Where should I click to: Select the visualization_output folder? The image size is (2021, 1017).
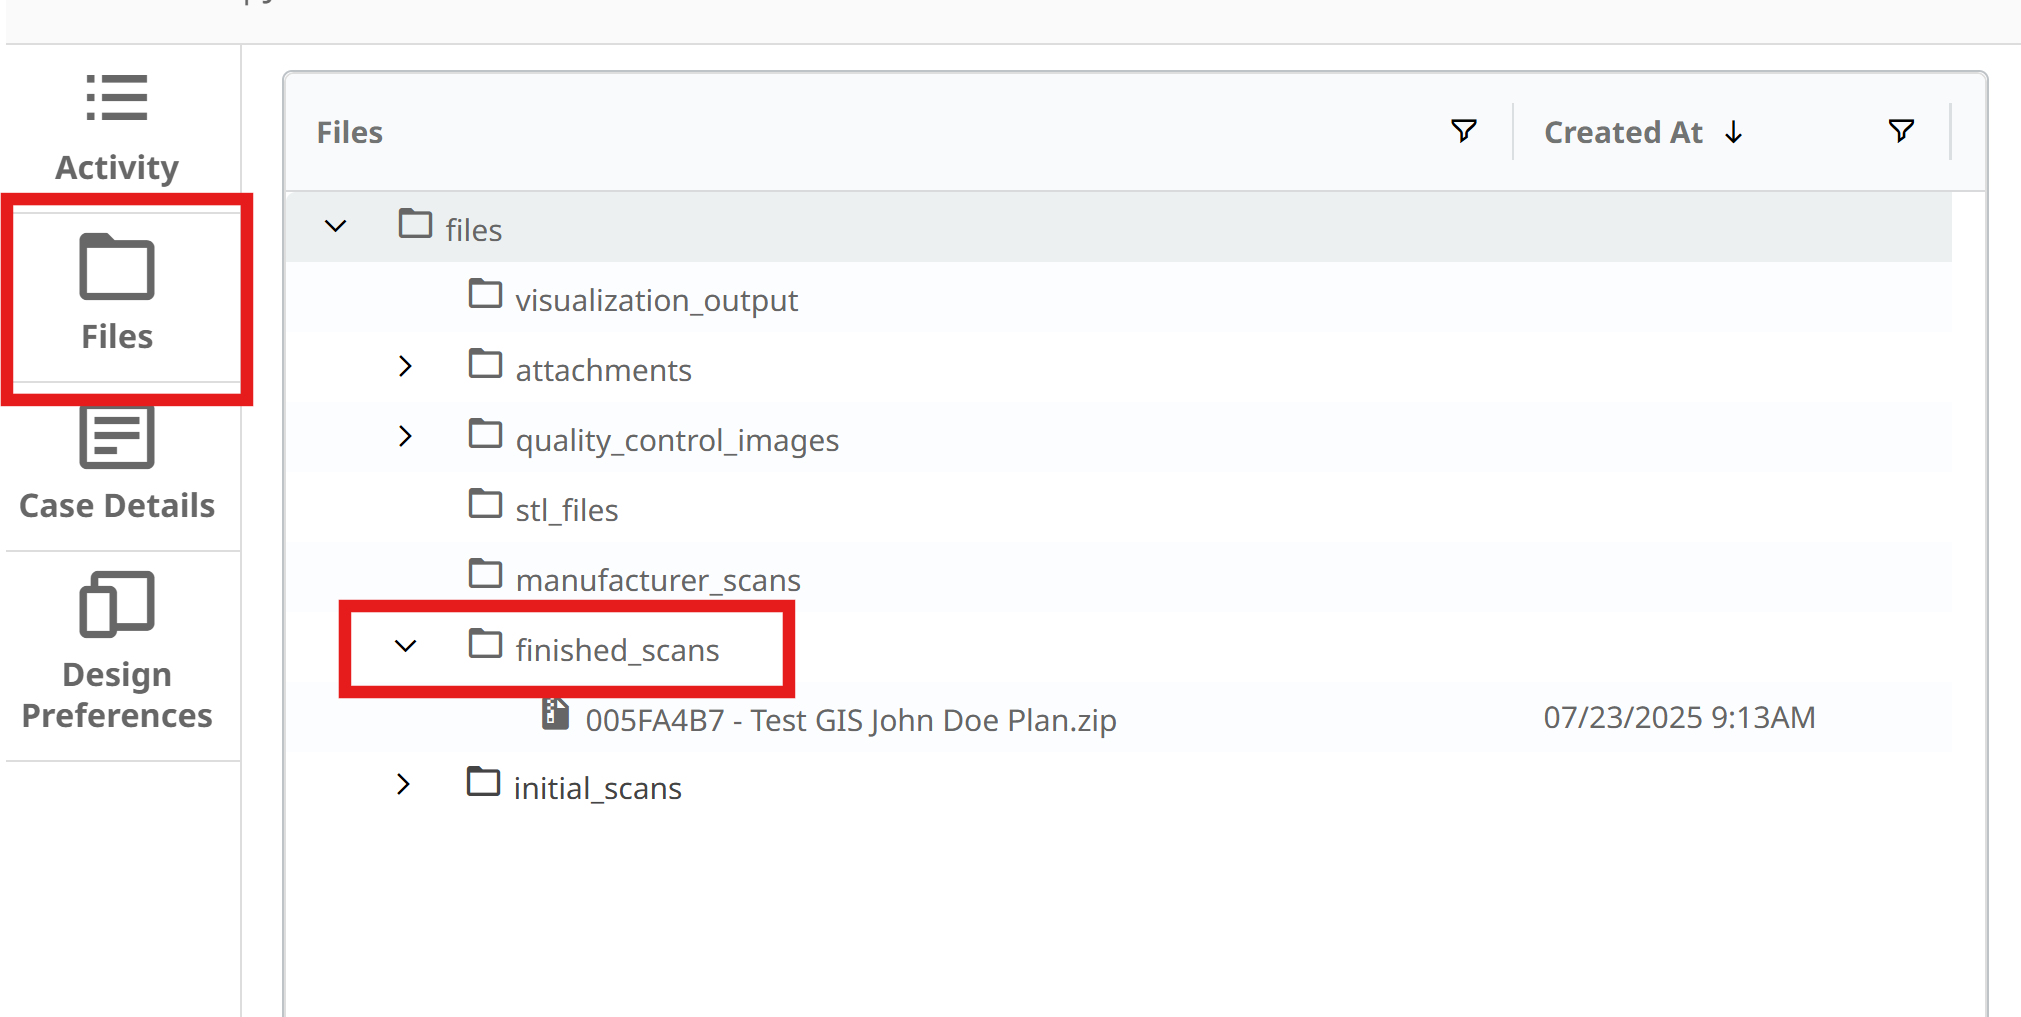click(x=656, y=300)
